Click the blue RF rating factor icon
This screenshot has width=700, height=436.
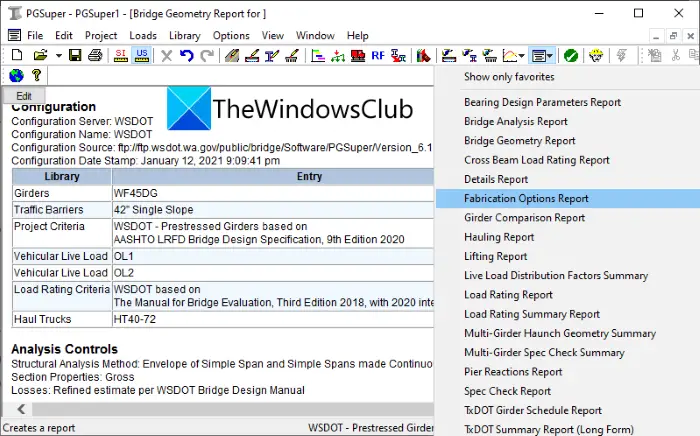pos(378,56)
